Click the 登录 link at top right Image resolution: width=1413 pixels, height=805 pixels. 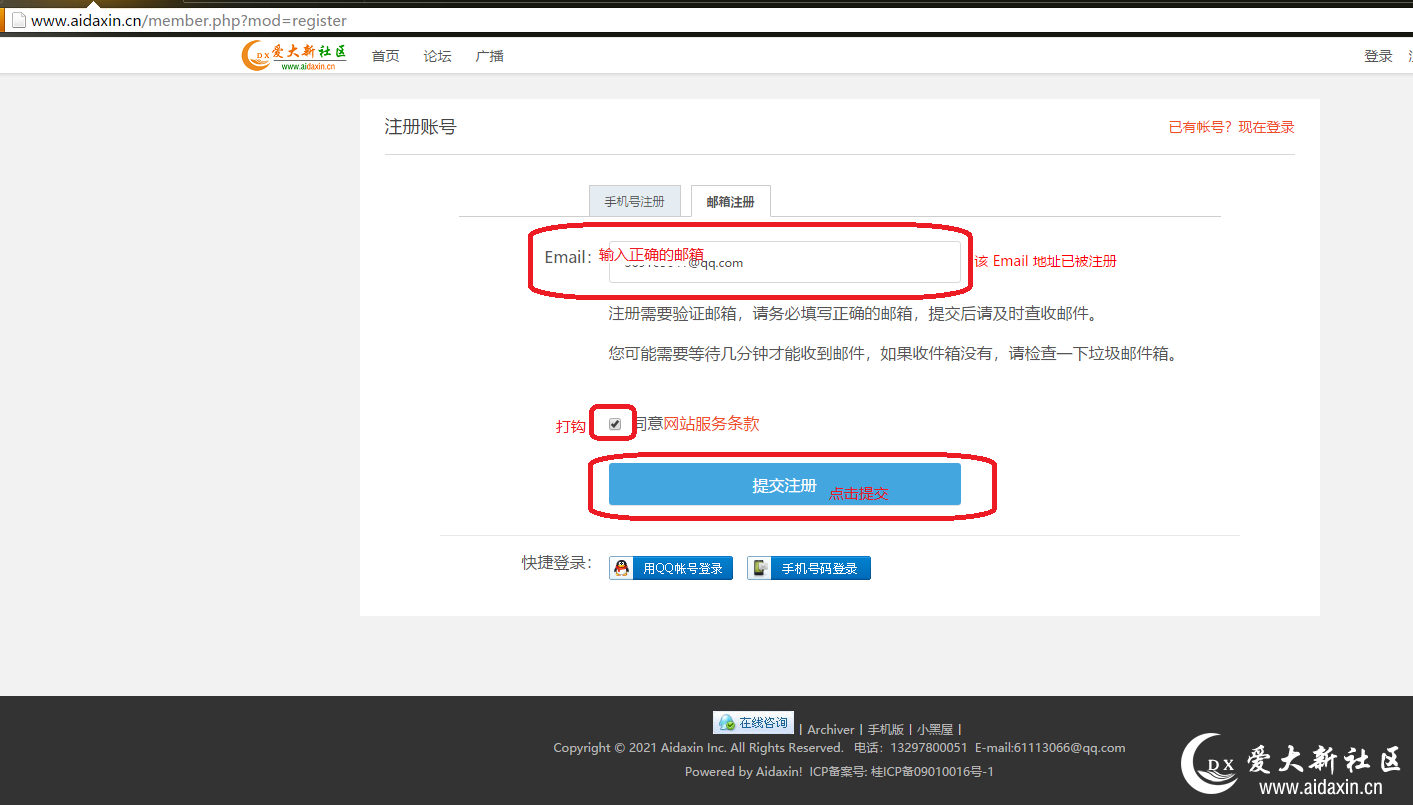1378,56
